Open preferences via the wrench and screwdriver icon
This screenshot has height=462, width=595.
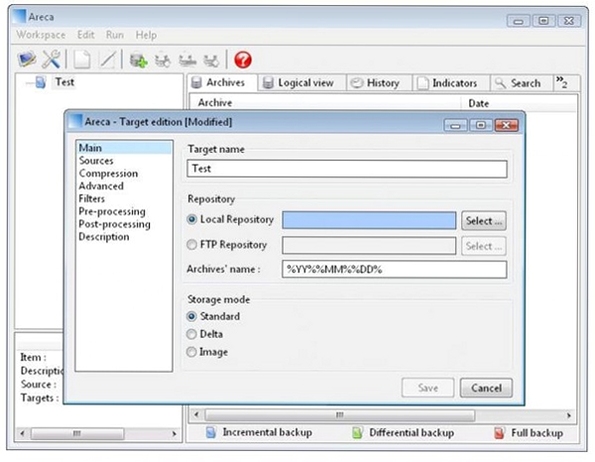click(51, 59)
